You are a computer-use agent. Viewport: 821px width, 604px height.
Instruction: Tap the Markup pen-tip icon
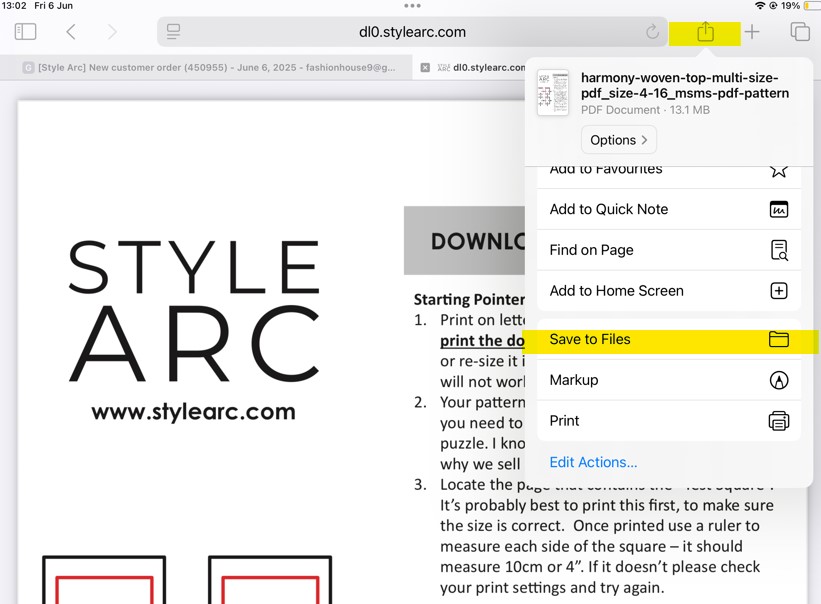click(x=779, y=380)
